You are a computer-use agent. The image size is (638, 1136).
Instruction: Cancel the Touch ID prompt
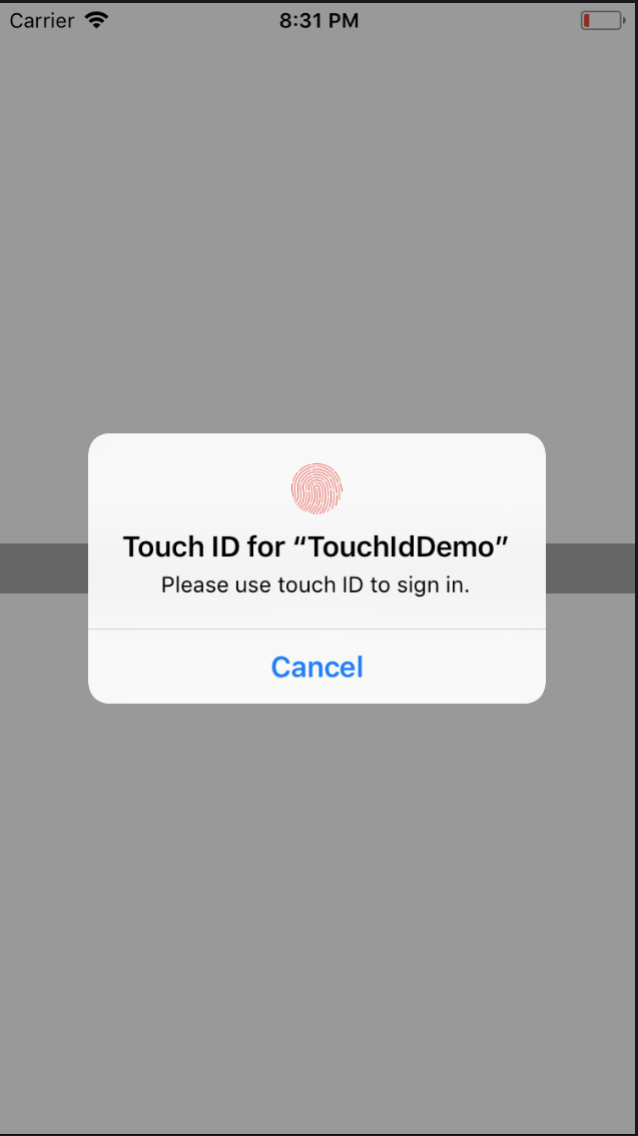(316, 667)
